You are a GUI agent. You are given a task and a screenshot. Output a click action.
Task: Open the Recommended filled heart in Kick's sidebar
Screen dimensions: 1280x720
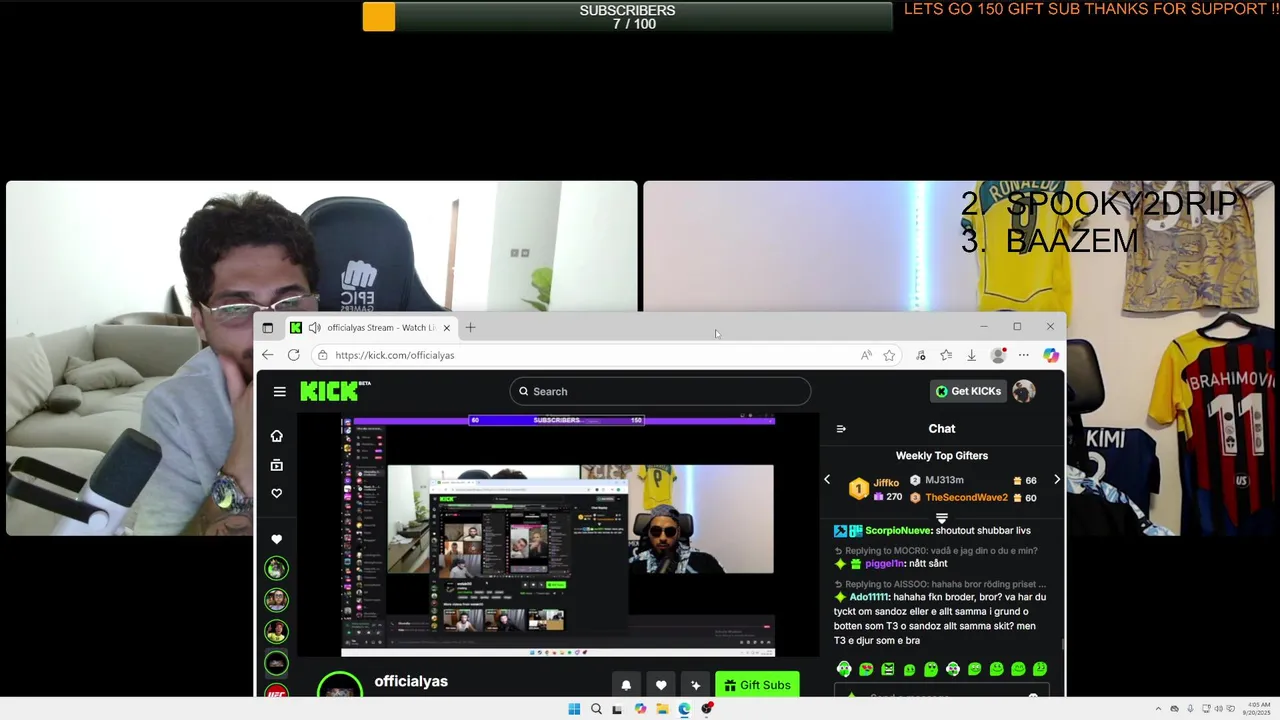[x=277, y=539]
